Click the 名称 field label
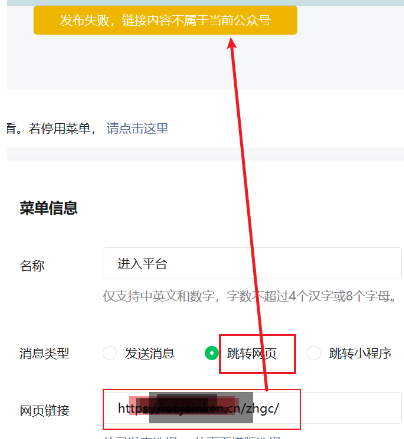Image resolution: width=404 pixels, height=439 pixels. click(32, 266)
